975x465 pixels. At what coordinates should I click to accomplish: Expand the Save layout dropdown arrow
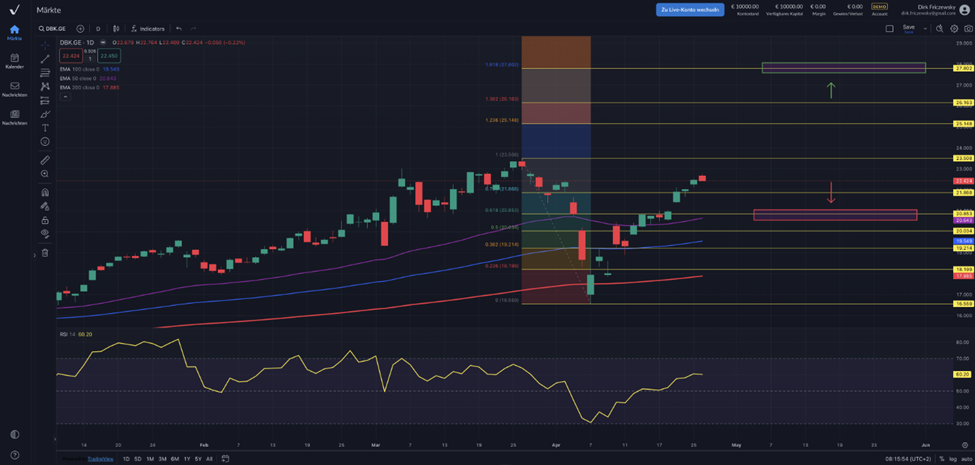click(923, 29)
